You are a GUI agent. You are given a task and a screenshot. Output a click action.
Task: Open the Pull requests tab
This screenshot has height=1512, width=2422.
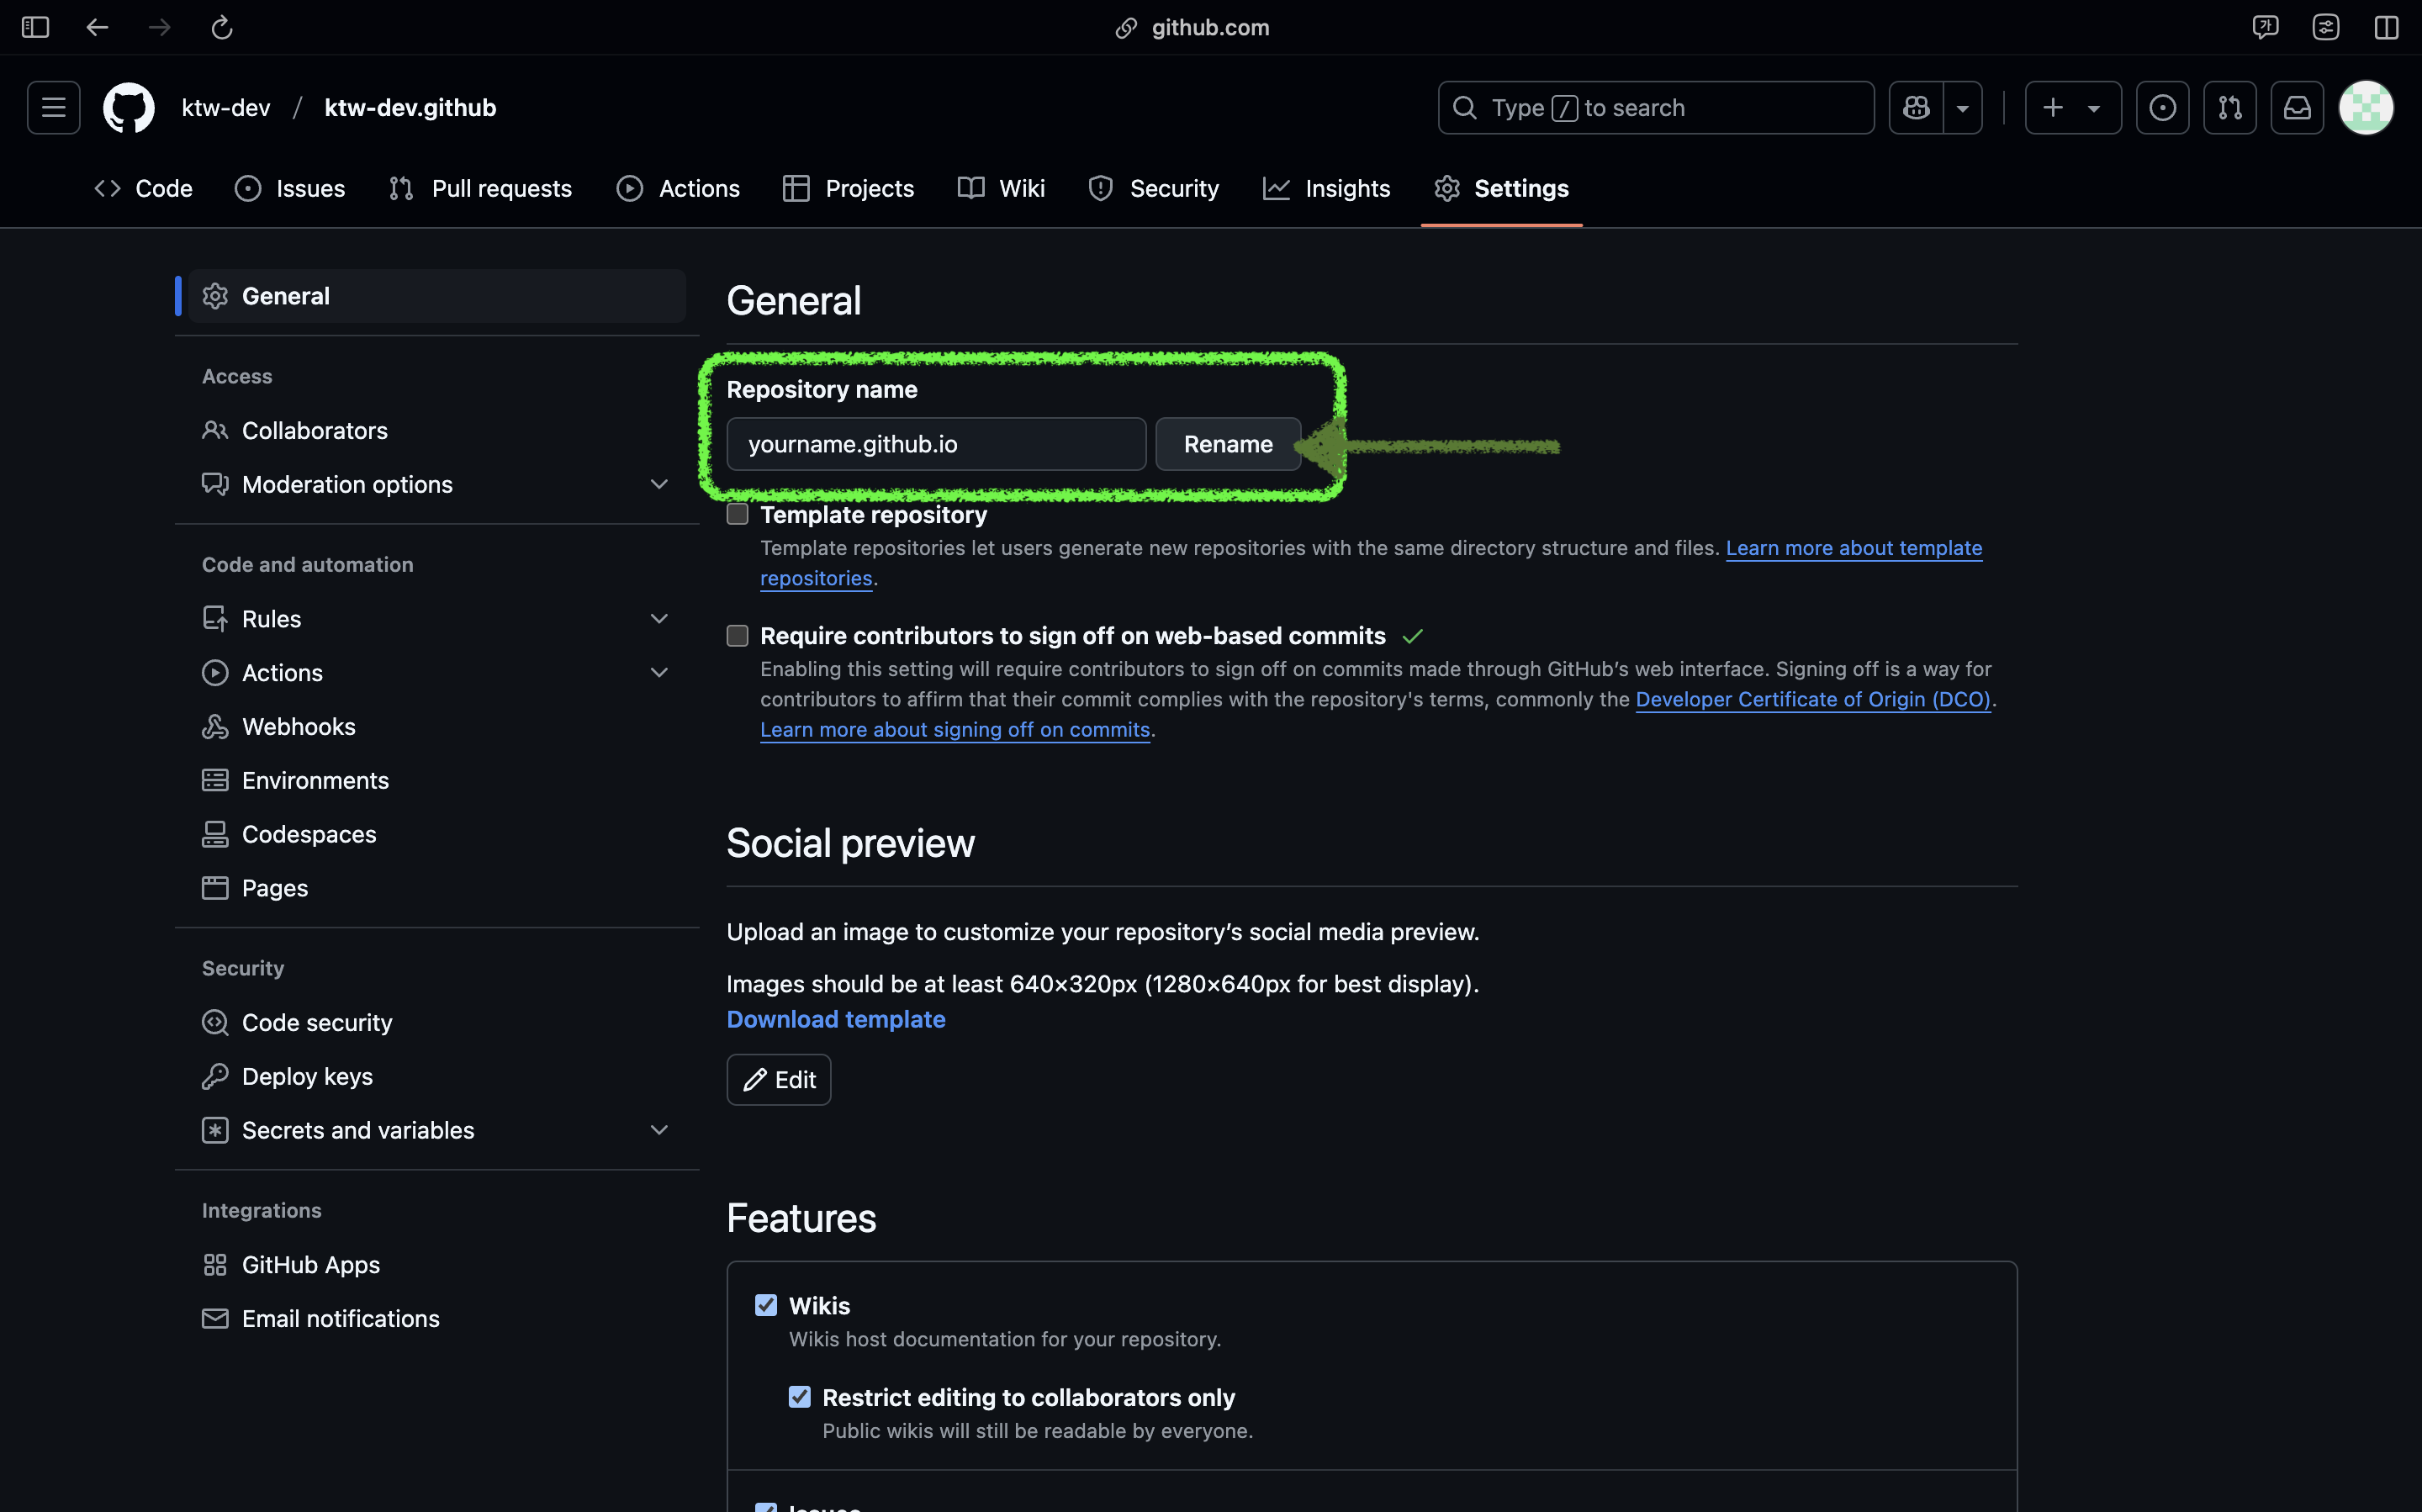pos(481,188)
